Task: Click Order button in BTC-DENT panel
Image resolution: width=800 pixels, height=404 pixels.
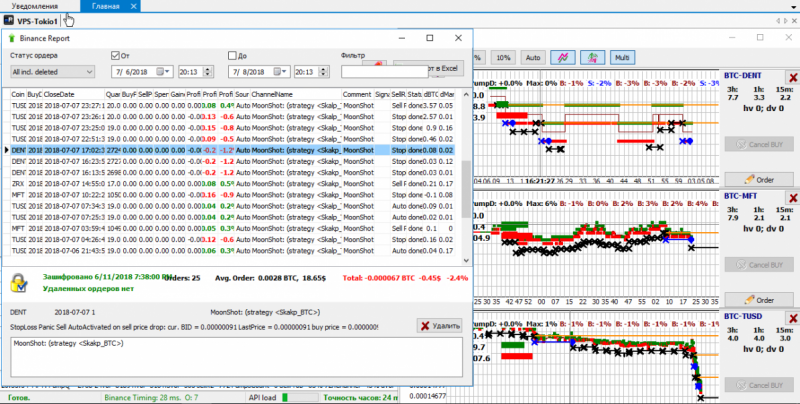Action: click(x=758, y=179)
